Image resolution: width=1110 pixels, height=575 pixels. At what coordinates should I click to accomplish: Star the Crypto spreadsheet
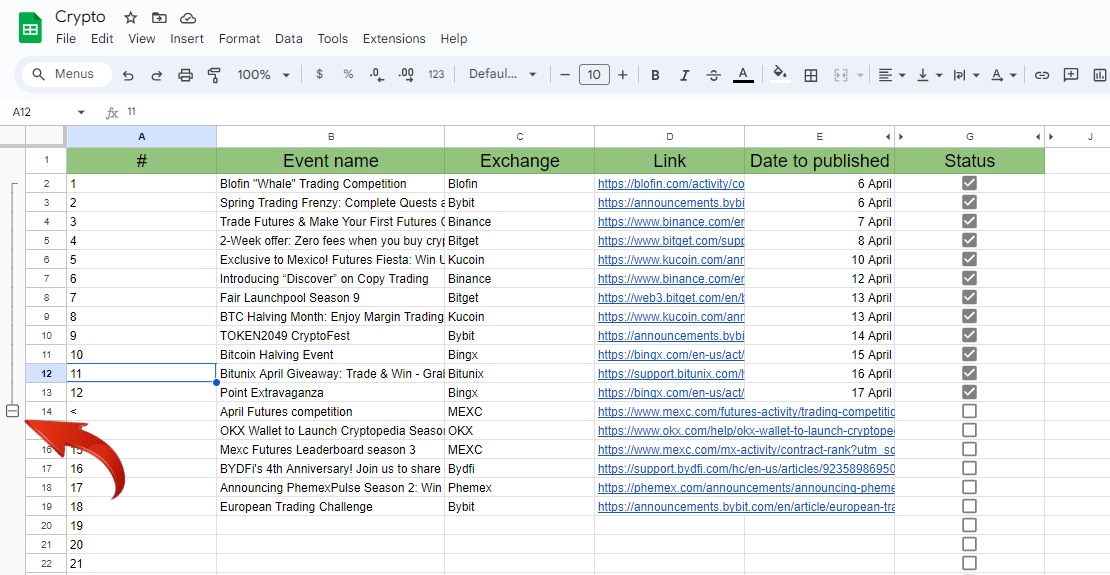pyautogui.click(x=130, y=18)
